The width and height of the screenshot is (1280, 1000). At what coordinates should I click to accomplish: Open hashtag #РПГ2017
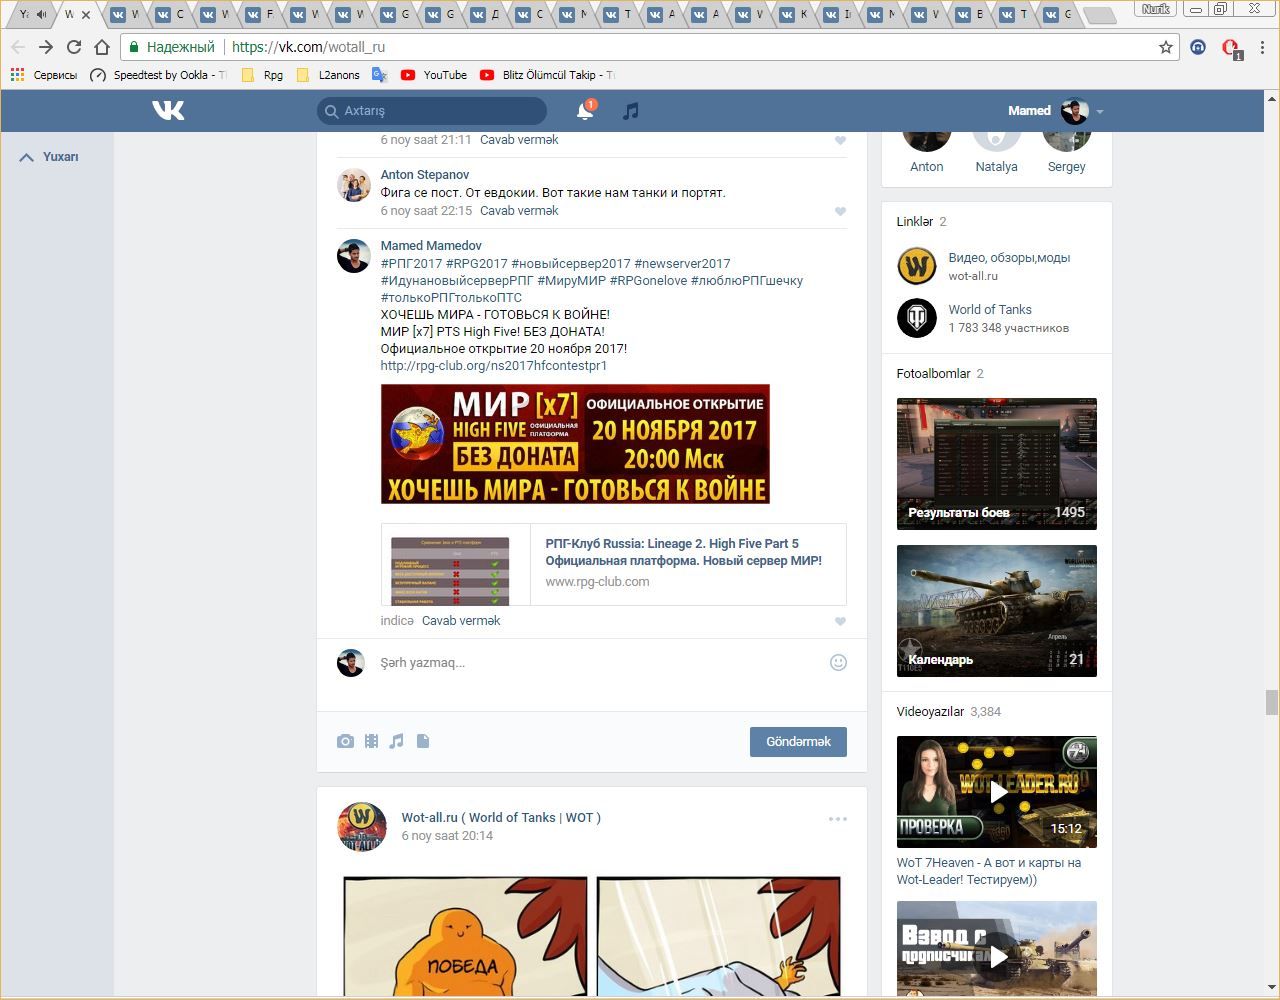[411, 264]
